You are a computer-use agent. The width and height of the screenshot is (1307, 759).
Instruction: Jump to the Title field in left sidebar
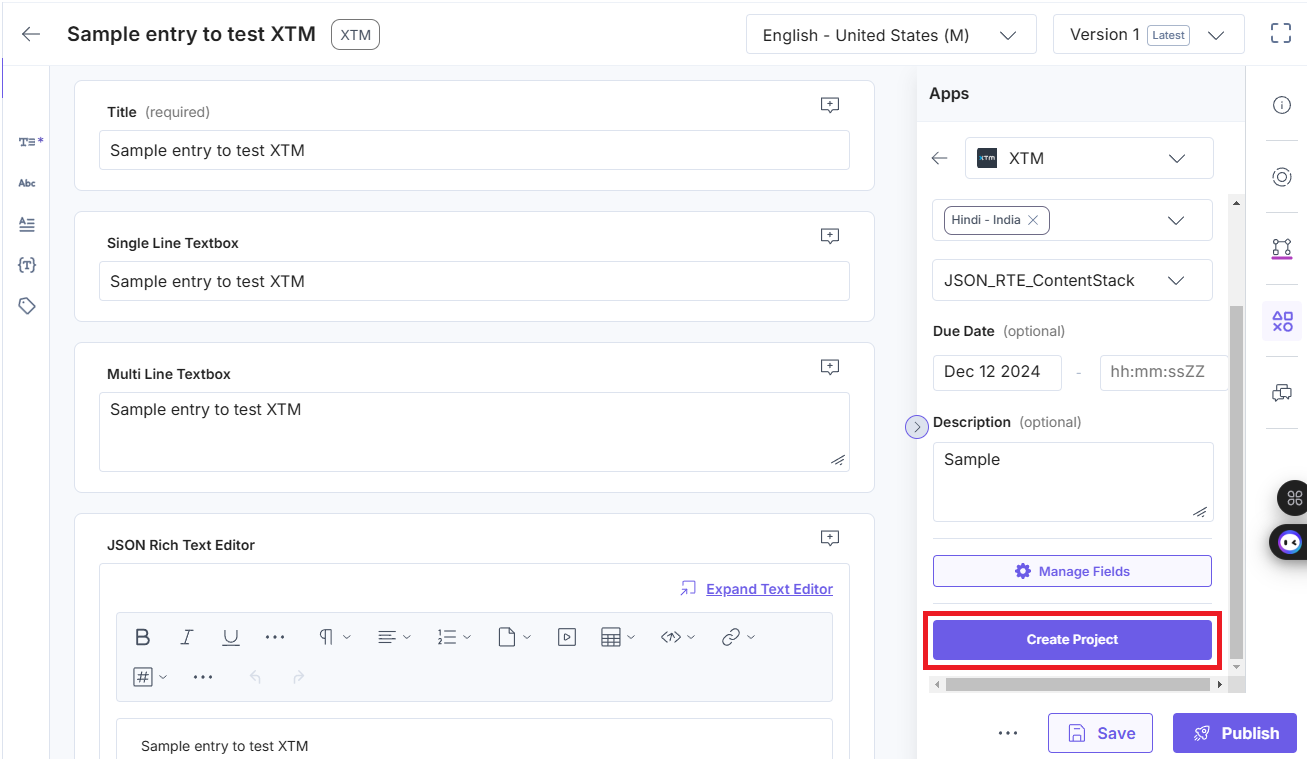(x=30, y=142)
